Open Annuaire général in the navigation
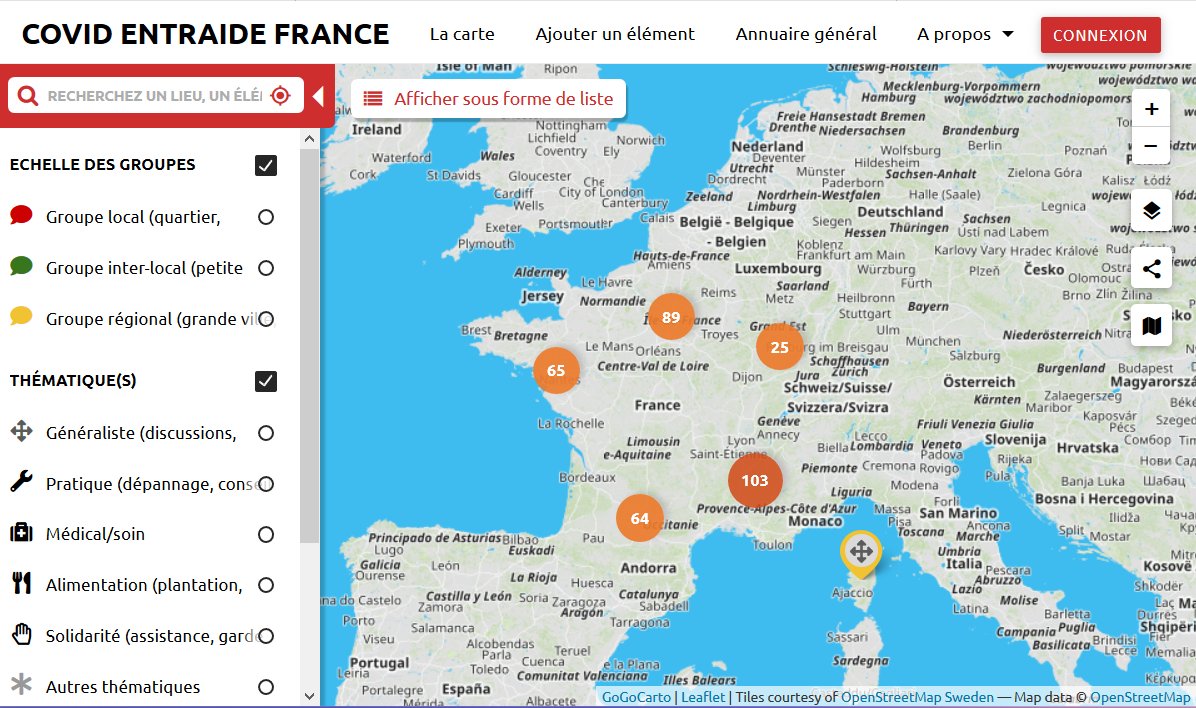The width and height of the screenshot is (1196, 708). tap(806, 34)
